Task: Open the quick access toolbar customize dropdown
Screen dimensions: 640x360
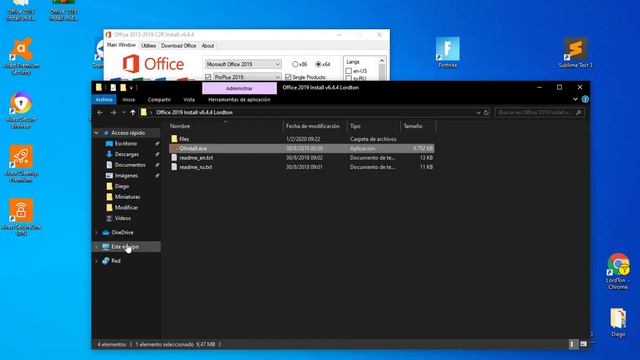Action: [131, 87]
